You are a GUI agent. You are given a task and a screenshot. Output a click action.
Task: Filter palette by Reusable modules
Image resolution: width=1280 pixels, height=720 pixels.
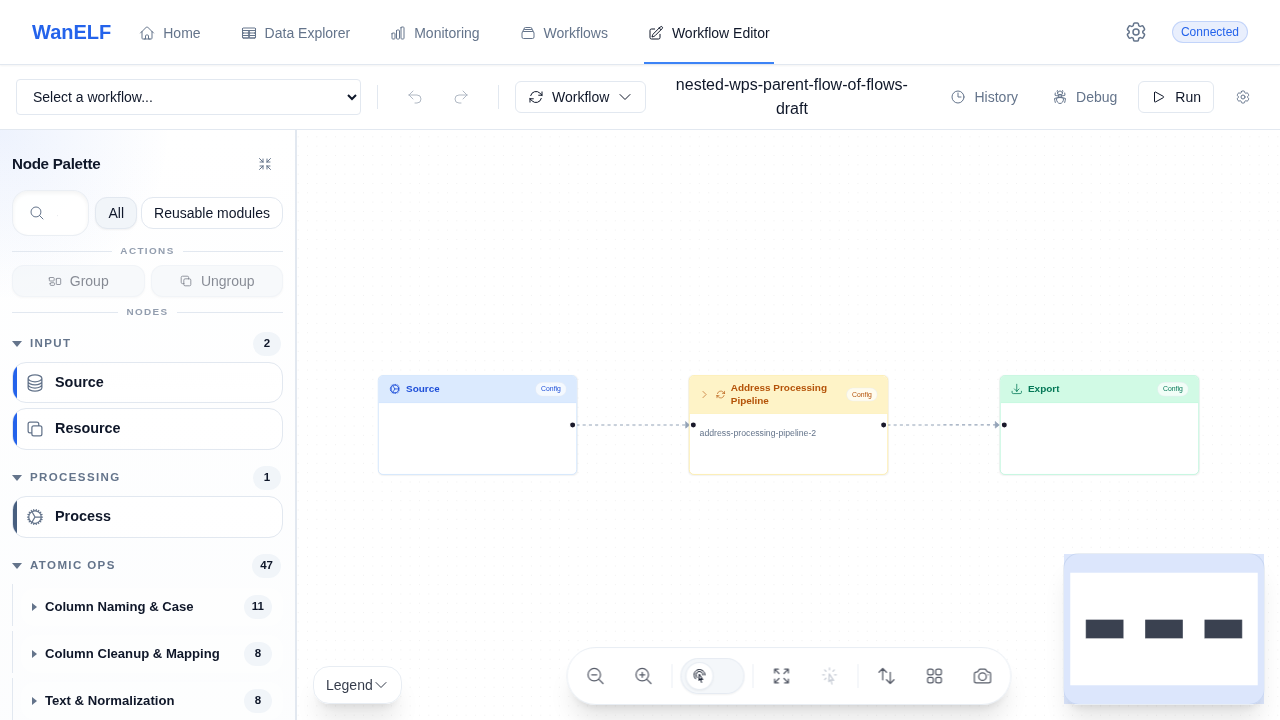[x=212, y=213]
